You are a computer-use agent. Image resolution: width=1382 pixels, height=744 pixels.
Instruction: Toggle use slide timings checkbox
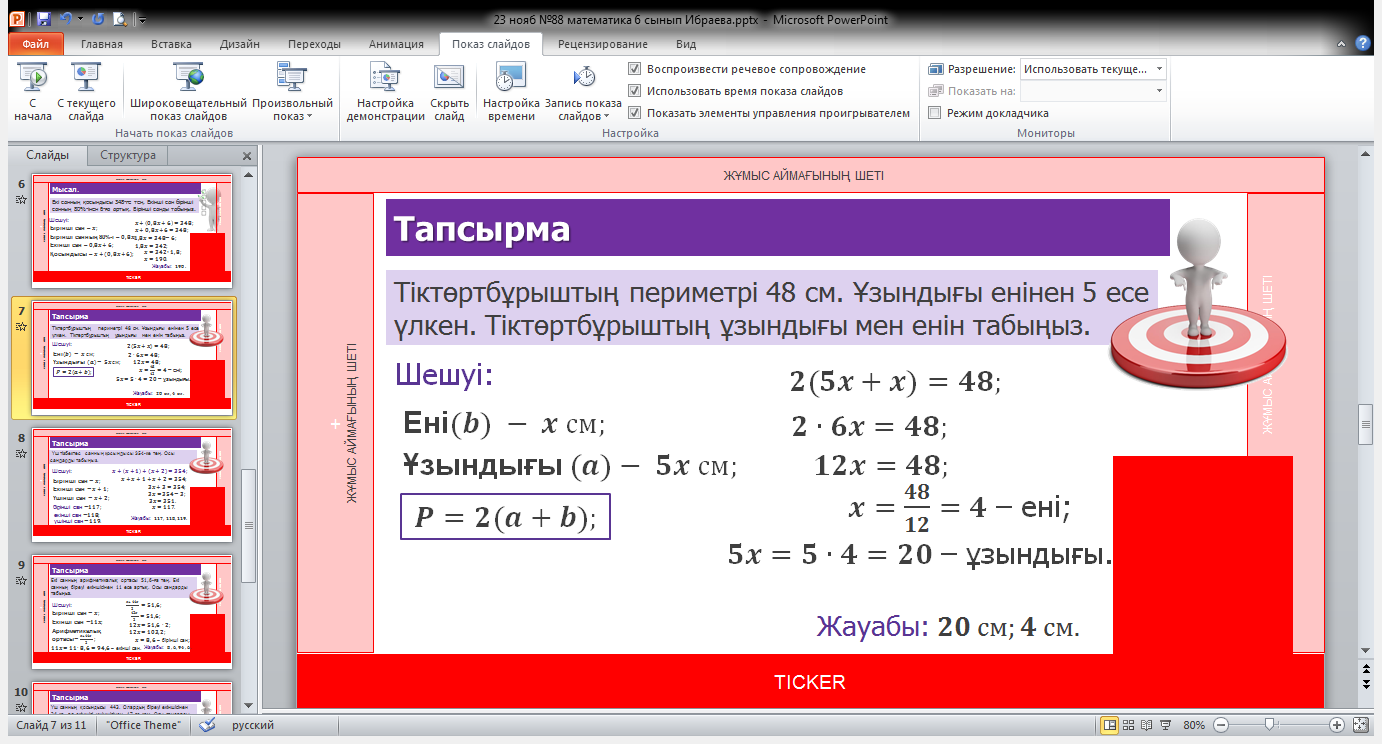634,91
